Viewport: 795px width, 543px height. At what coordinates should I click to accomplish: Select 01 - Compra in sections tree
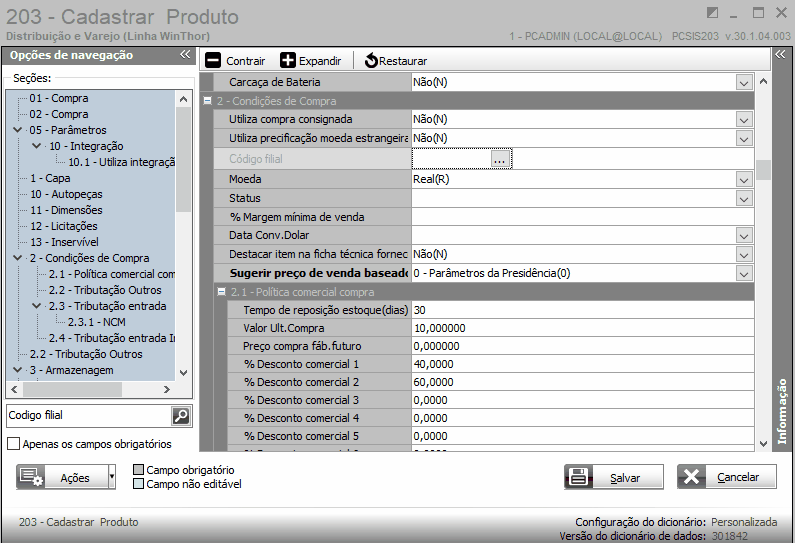pos(59,98)
